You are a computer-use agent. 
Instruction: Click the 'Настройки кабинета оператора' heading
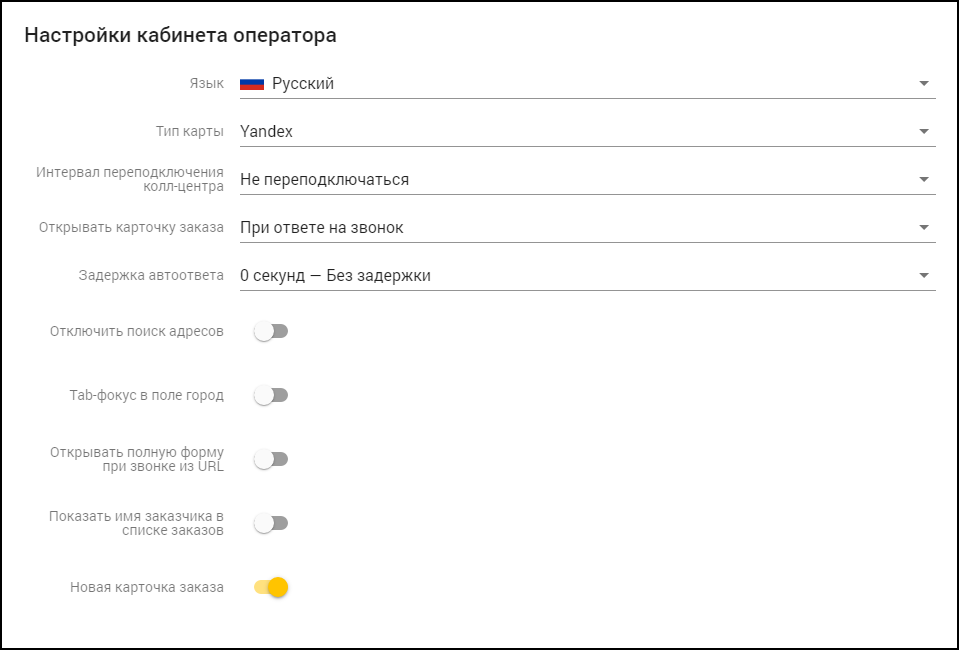180,36
